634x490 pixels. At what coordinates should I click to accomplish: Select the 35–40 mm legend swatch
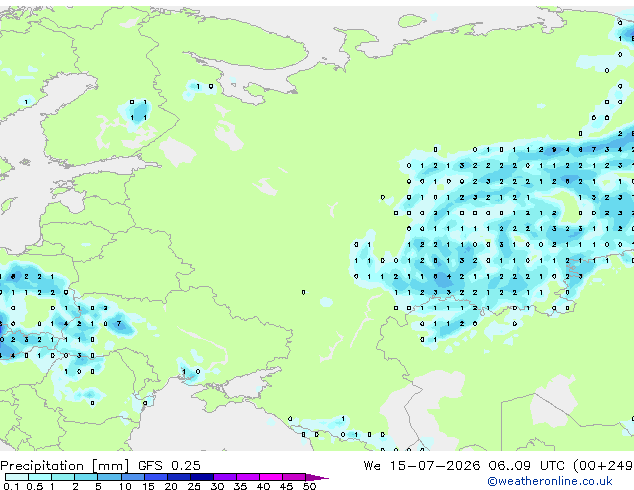point(247,477)
